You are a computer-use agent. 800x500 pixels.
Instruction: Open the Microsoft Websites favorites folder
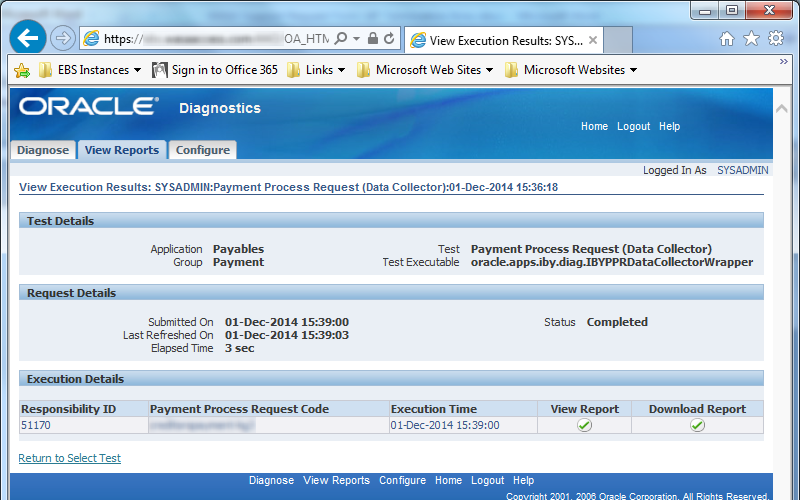(571, 70)
